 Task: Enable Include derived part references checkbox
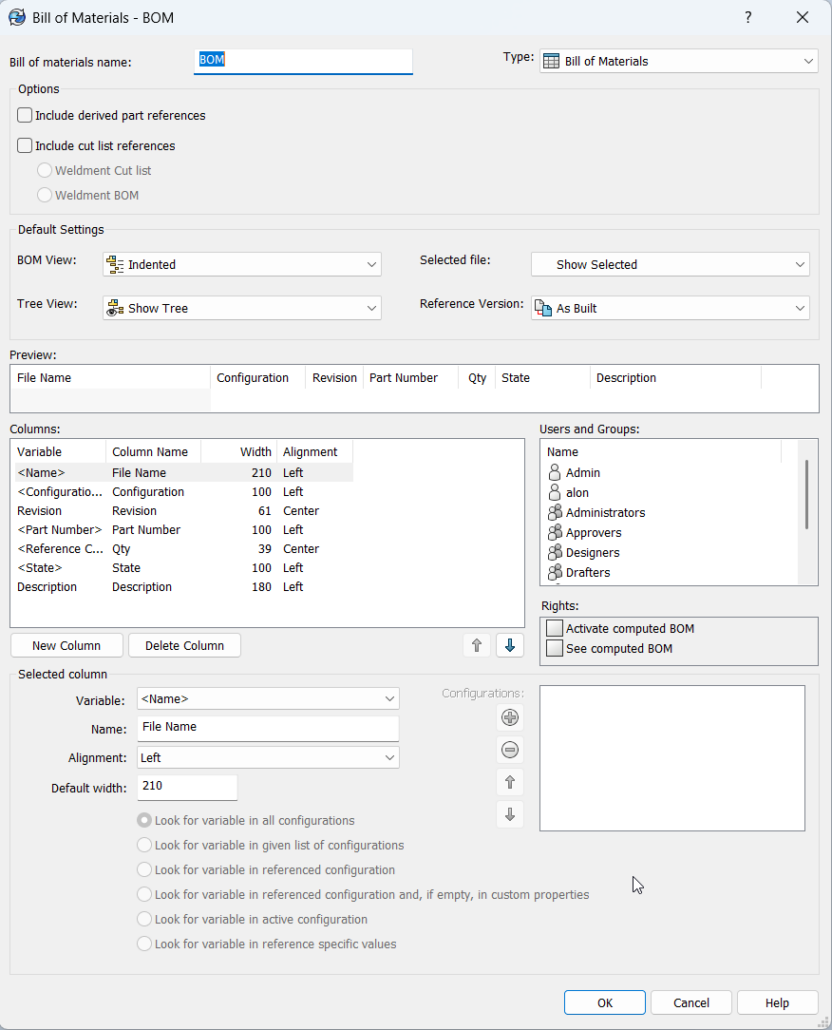[x=25, y=115]
